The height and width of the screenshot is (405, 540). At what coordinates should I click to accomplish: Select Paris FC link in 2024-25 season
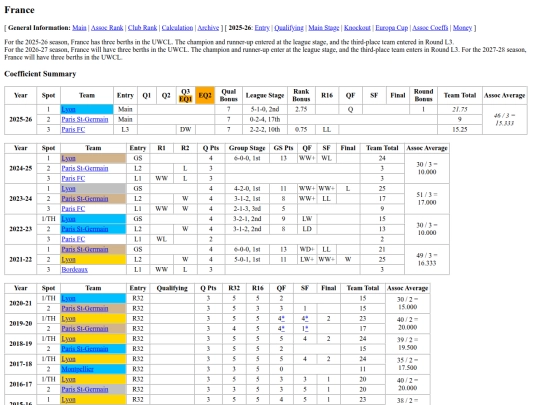pyautogui.click(x=73, y=178)
